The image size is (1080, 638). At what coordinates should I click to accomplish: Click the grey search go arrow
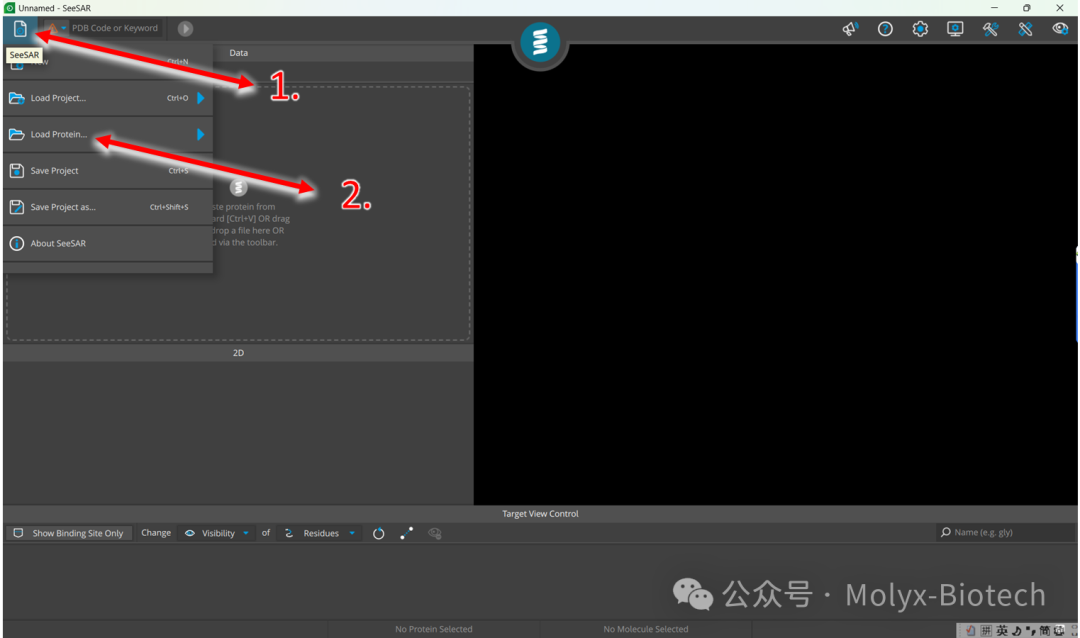coord(185,28)
